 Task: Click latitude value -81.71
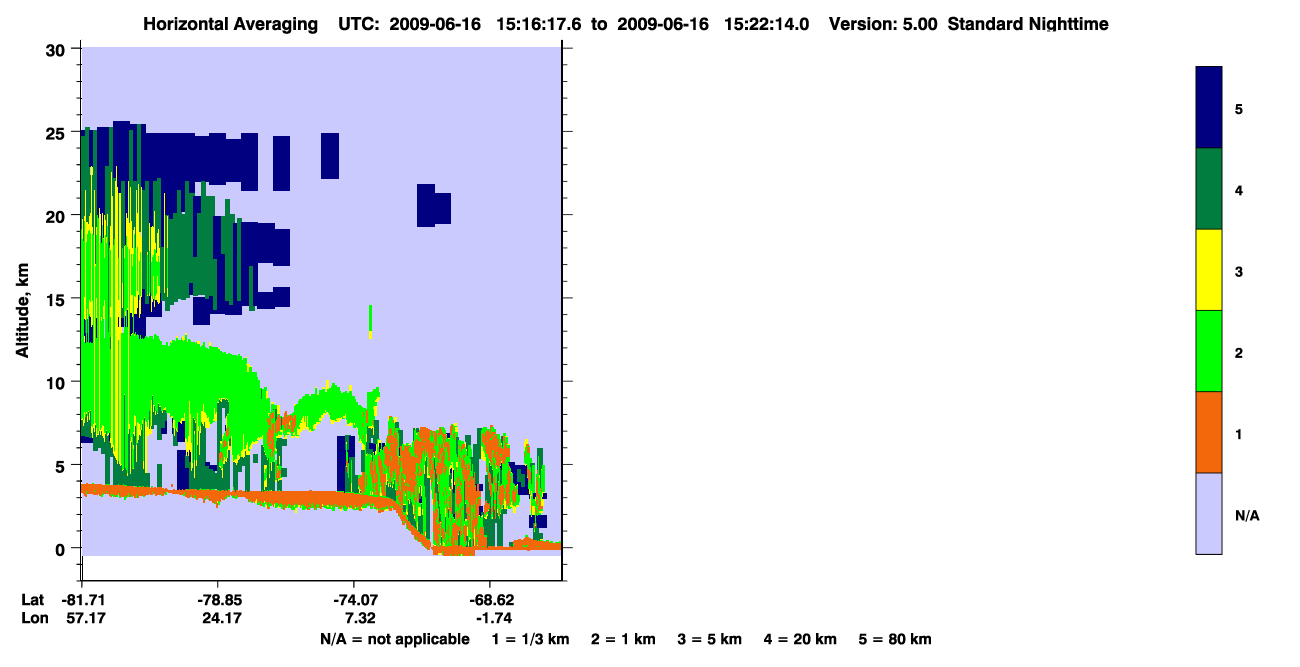click(82, 600)
